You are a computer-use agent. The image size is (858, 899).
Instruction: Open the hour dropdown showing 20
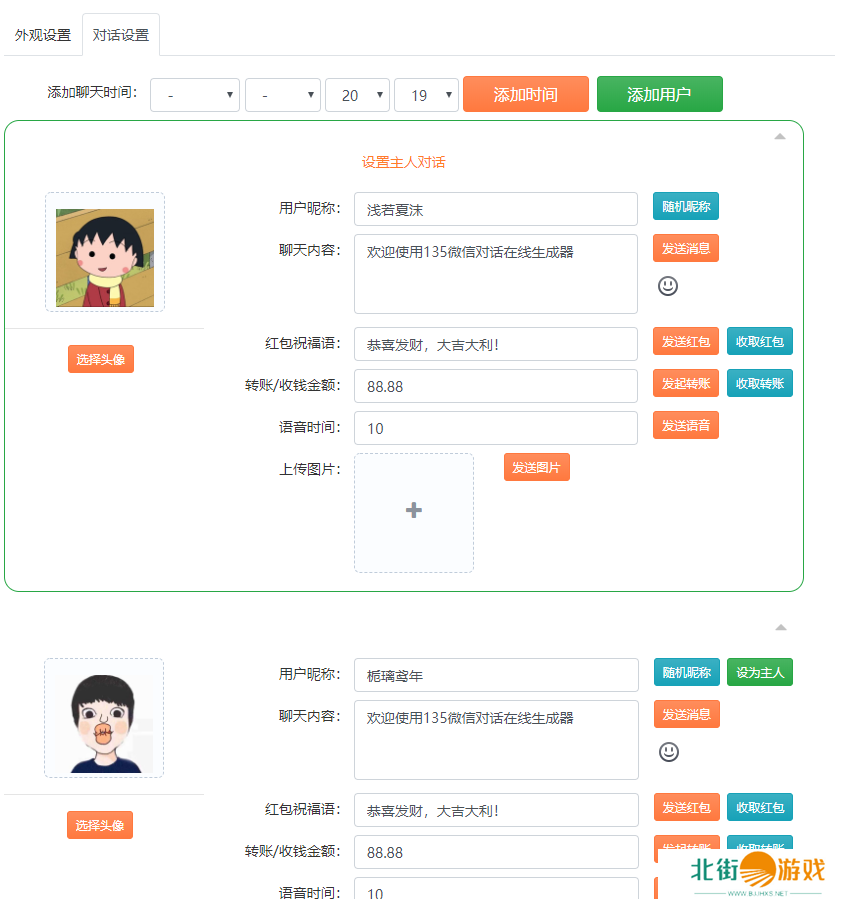point(357,95)
